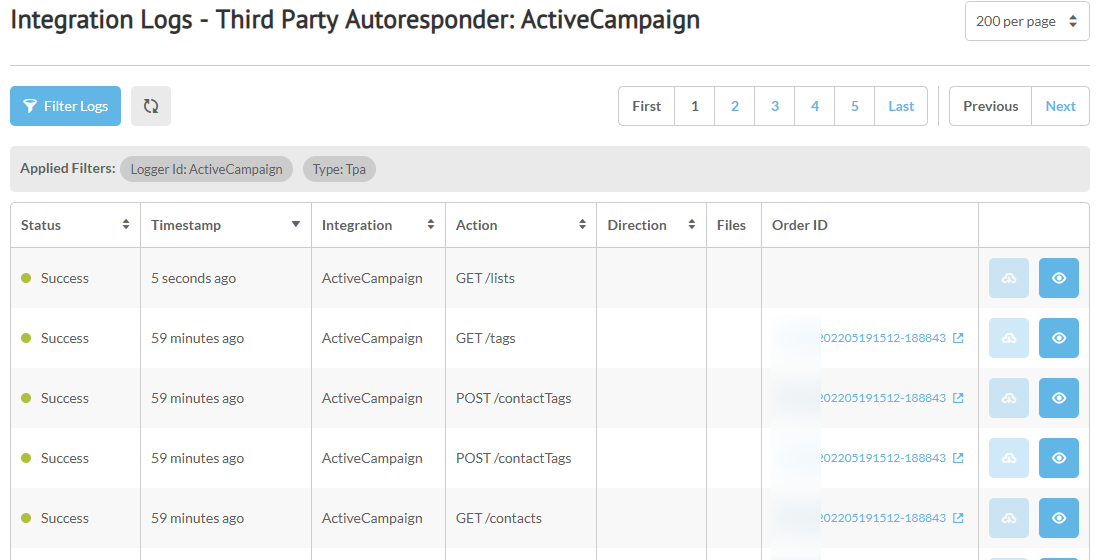Open the Filter Logs button
Viewport: 1097px width, 560px height.
click(x=65, y=106)
